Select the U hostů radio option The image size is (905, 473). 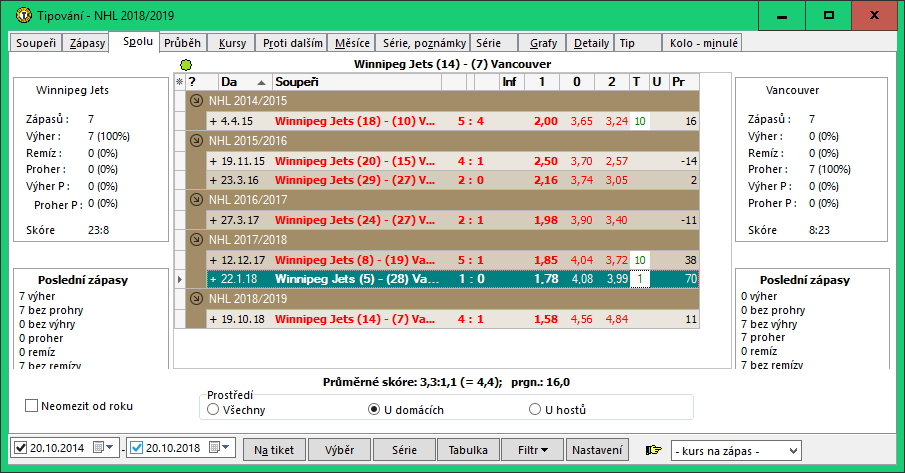point(535,409)
